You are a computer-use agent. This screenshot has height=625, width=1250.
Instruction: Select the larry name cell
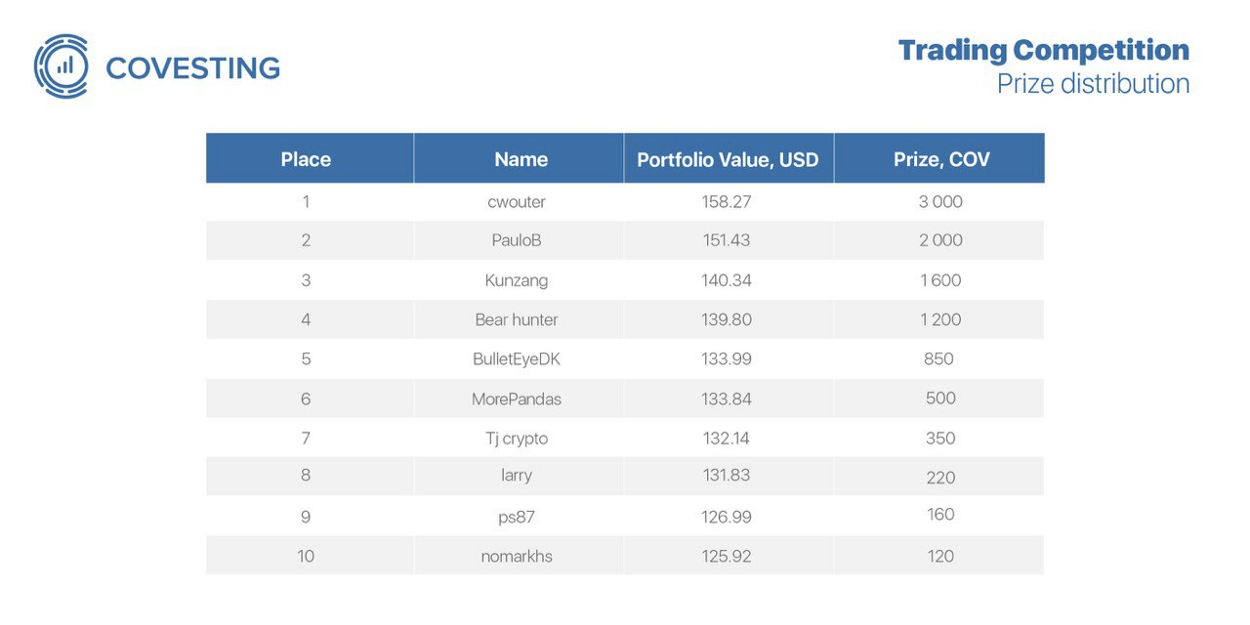516,476
